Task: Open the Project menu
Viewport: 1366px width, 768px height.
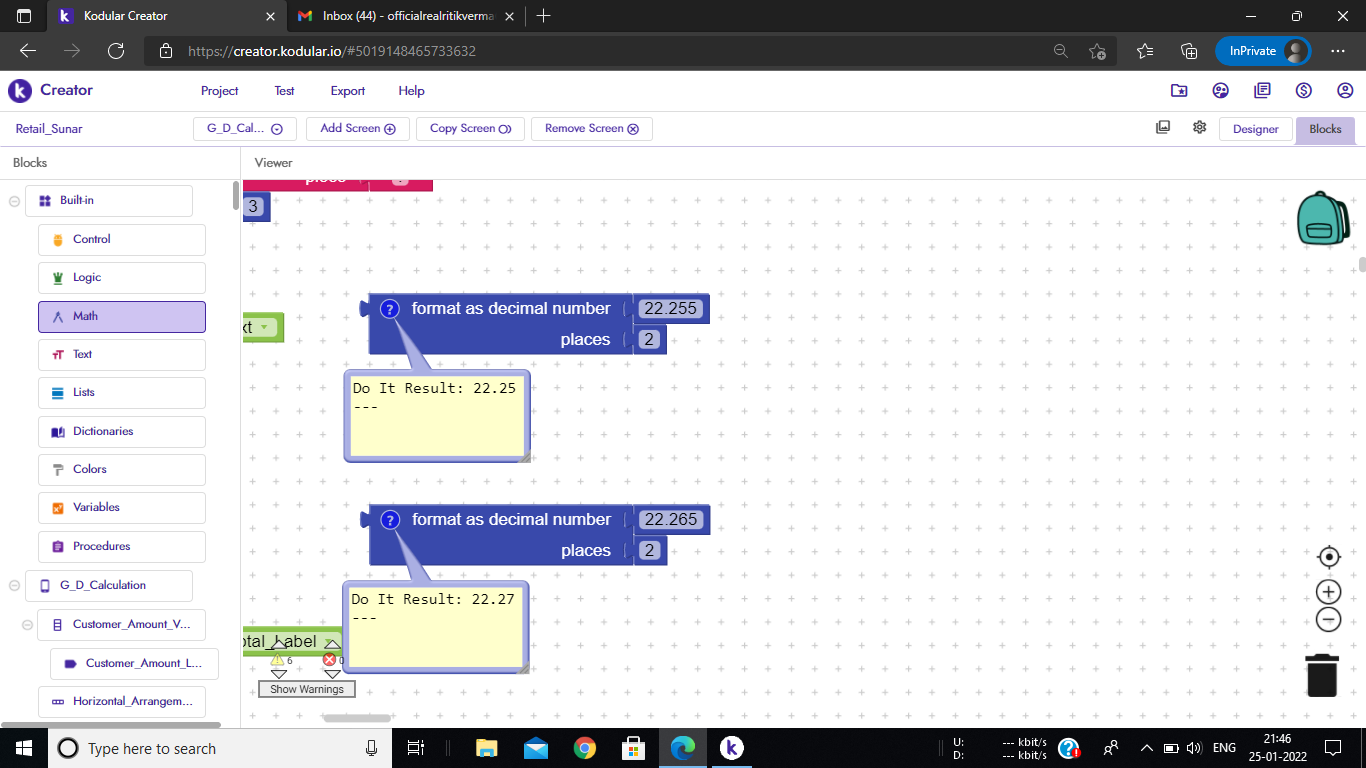Action: (x=219, y=90)
